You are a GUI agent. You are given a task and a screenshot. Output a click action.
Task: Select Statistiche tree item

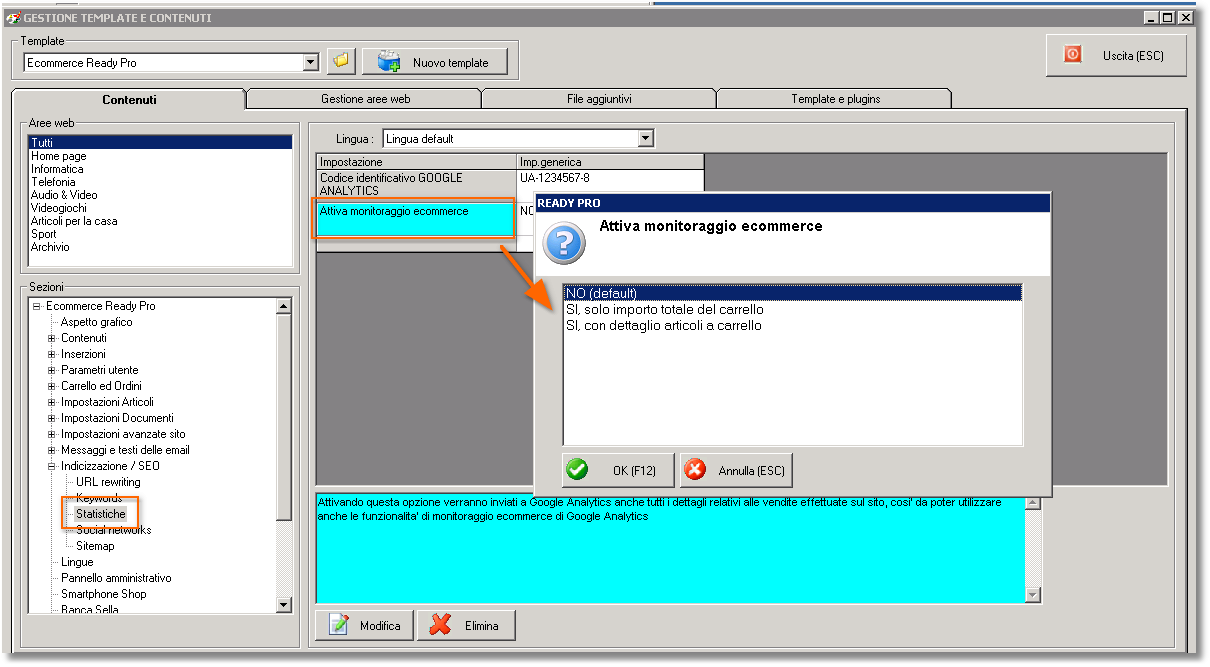tap(101, 514)
